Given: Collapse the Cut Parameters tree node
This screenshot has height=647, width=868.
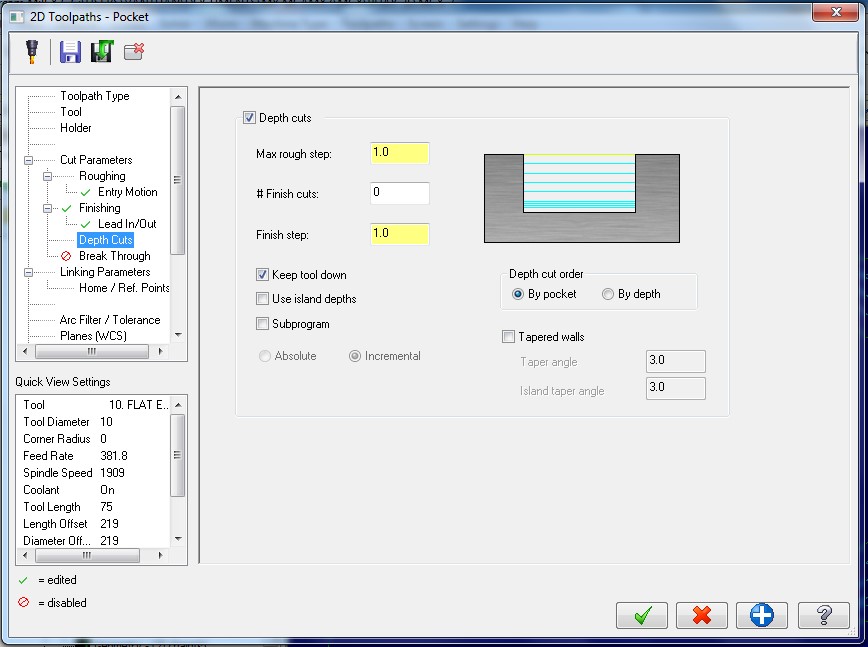Looking at the screenshot, I should coord(28,161).
